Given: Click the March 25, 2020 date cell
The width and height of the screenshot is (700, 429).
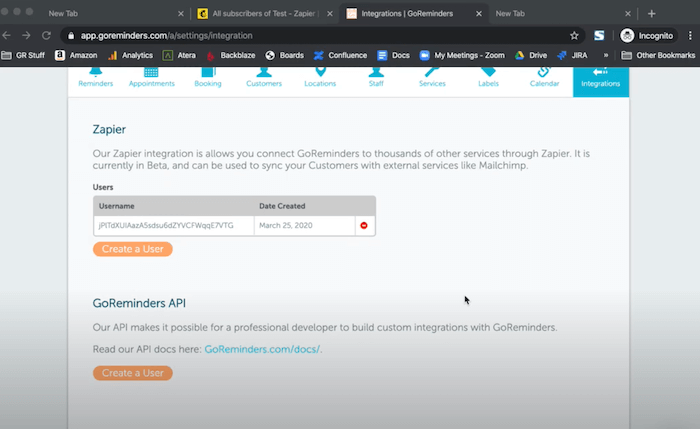Looking at the screenshot, I should click(x=304, y=225).
